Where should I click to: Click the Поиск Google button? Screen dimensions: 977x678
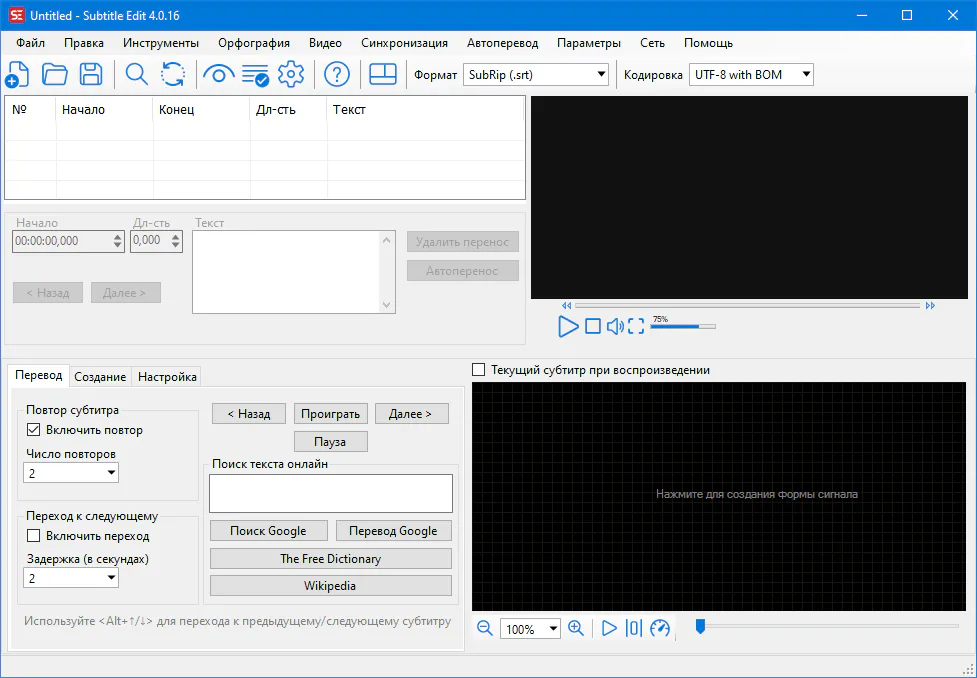pos(269,531)
